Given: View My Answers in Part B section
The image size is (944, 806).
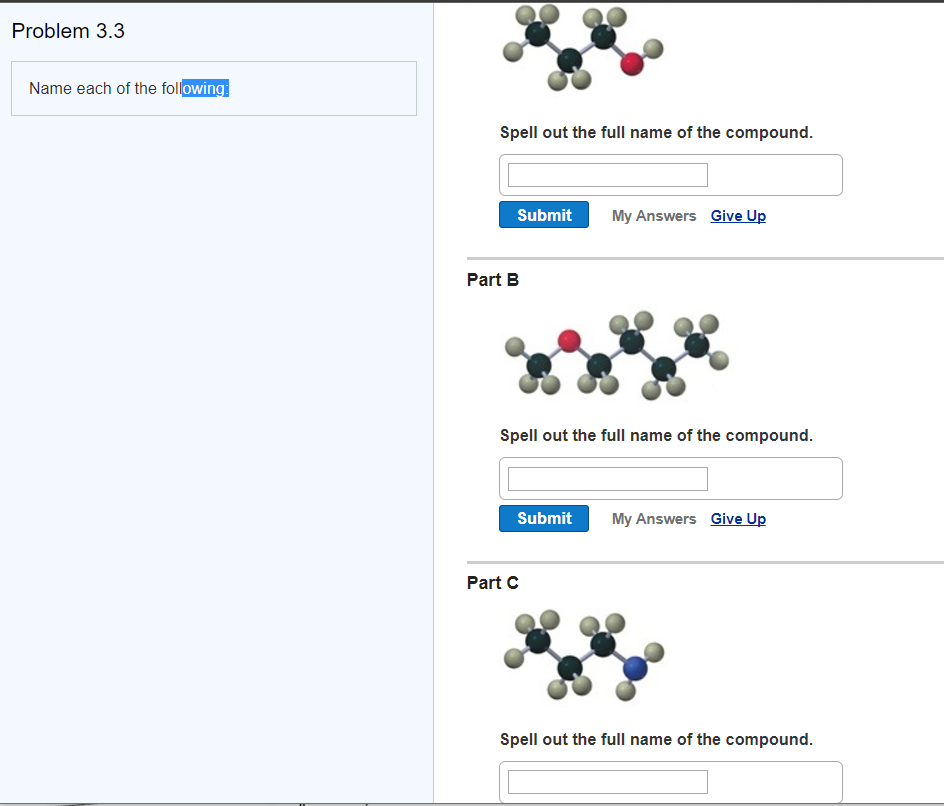Looking at the screenshot, I should click(x=654, y=519).
